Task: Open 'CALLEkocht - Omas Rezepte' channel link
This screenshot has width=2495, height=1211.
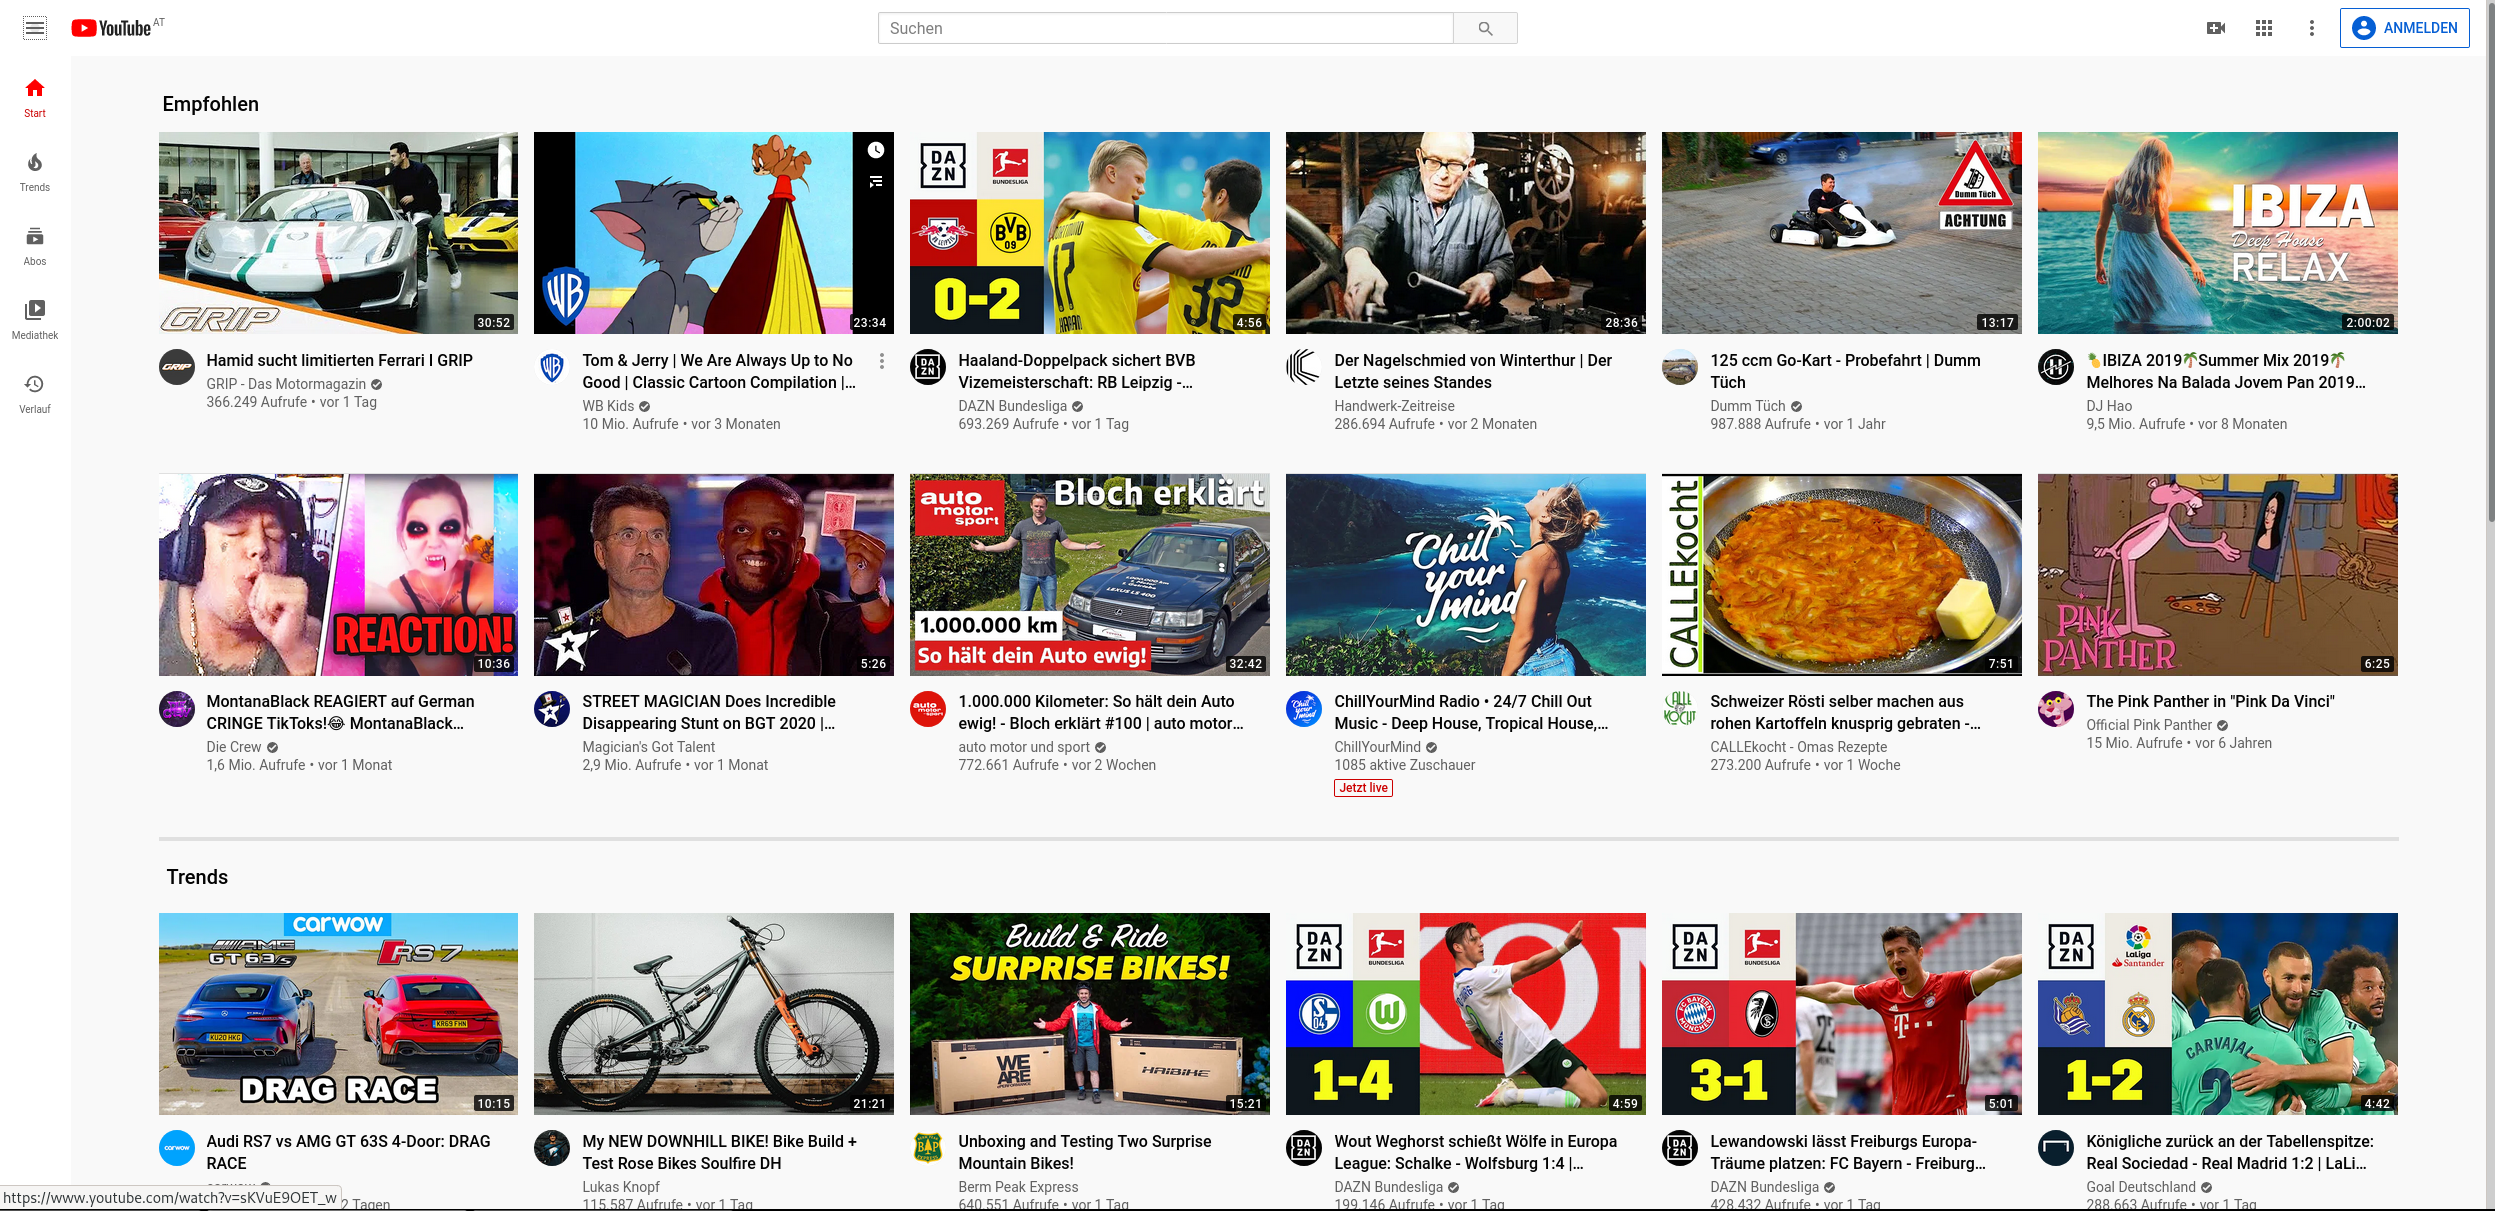Action: click(x=1798, y=747)
